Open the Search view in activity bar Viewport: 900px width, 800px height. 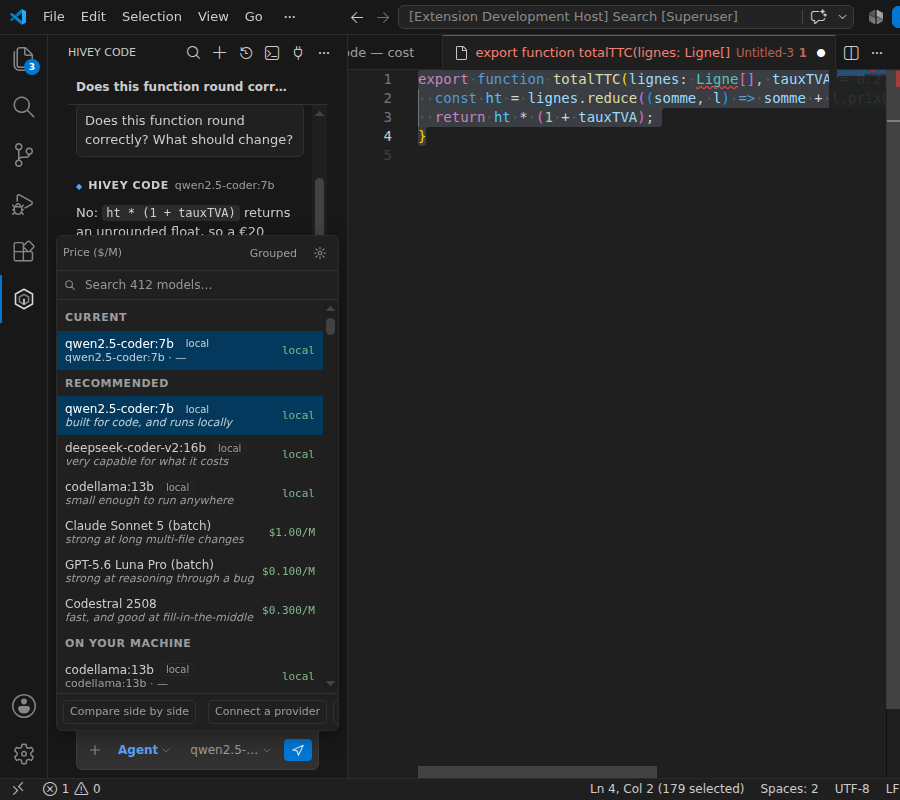point(24,107)
